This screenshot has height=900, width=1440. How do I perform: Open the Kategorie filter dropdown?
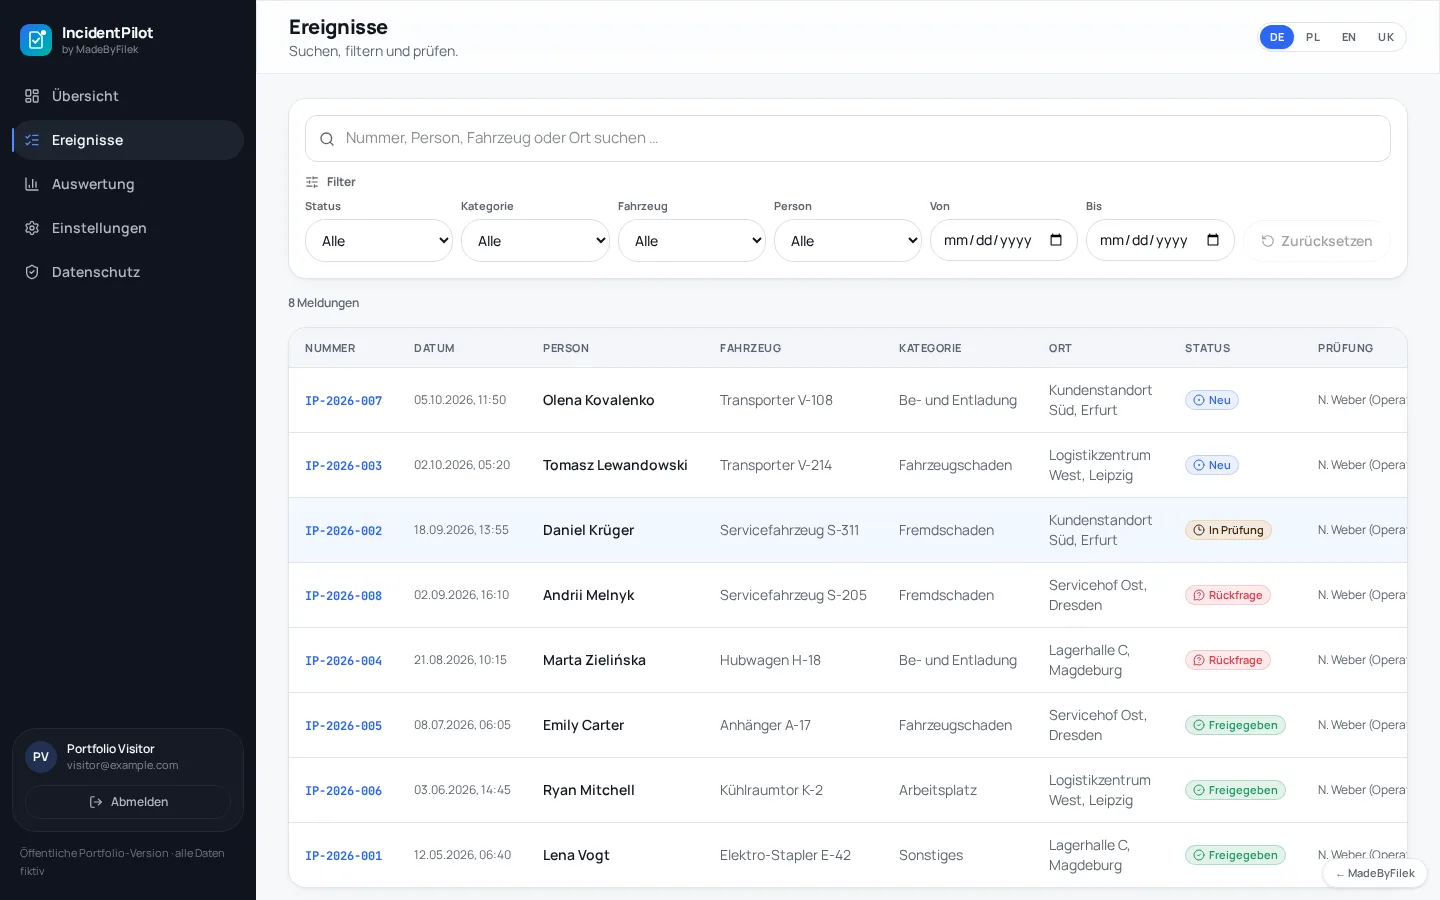pos(535,241)
